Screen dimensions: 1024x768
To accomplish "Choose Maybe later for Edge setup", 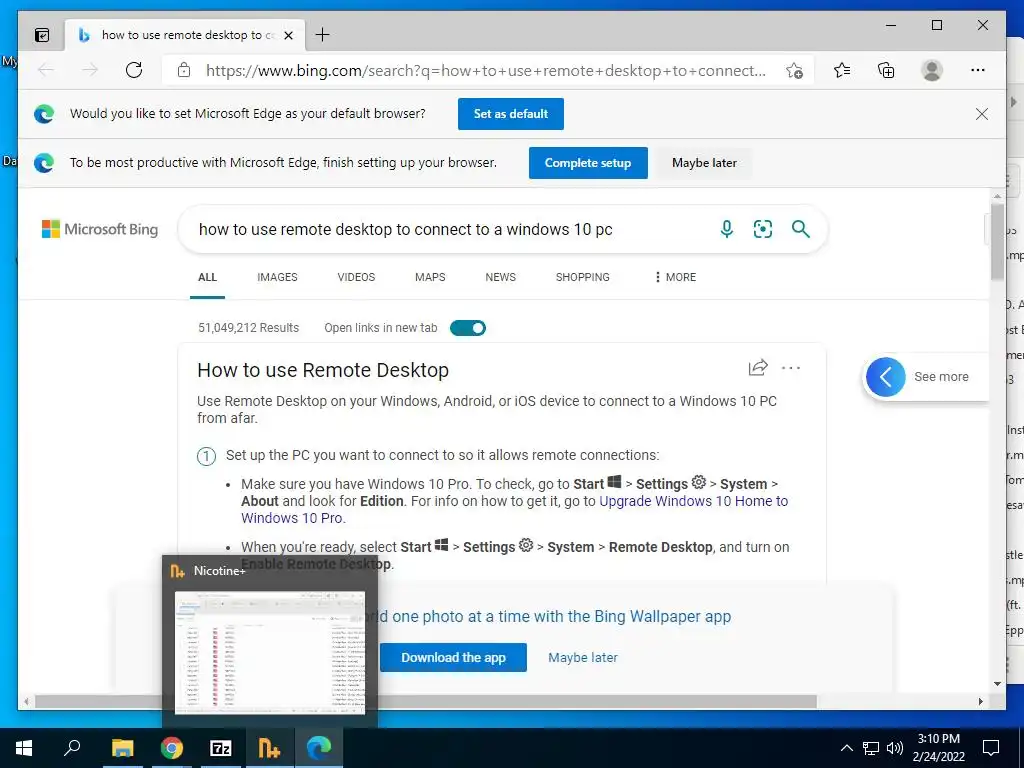I will tap(704, 163).
